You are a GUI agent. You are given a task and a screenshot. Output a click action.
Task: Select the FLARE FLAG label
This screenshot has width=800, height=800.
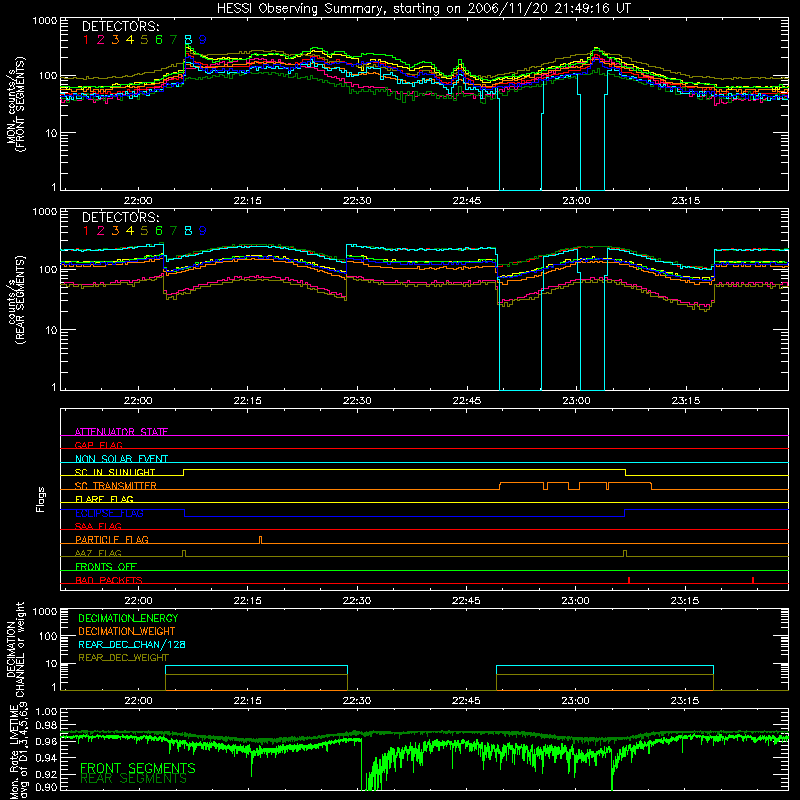pyautogui.click(x=104, y=499)
